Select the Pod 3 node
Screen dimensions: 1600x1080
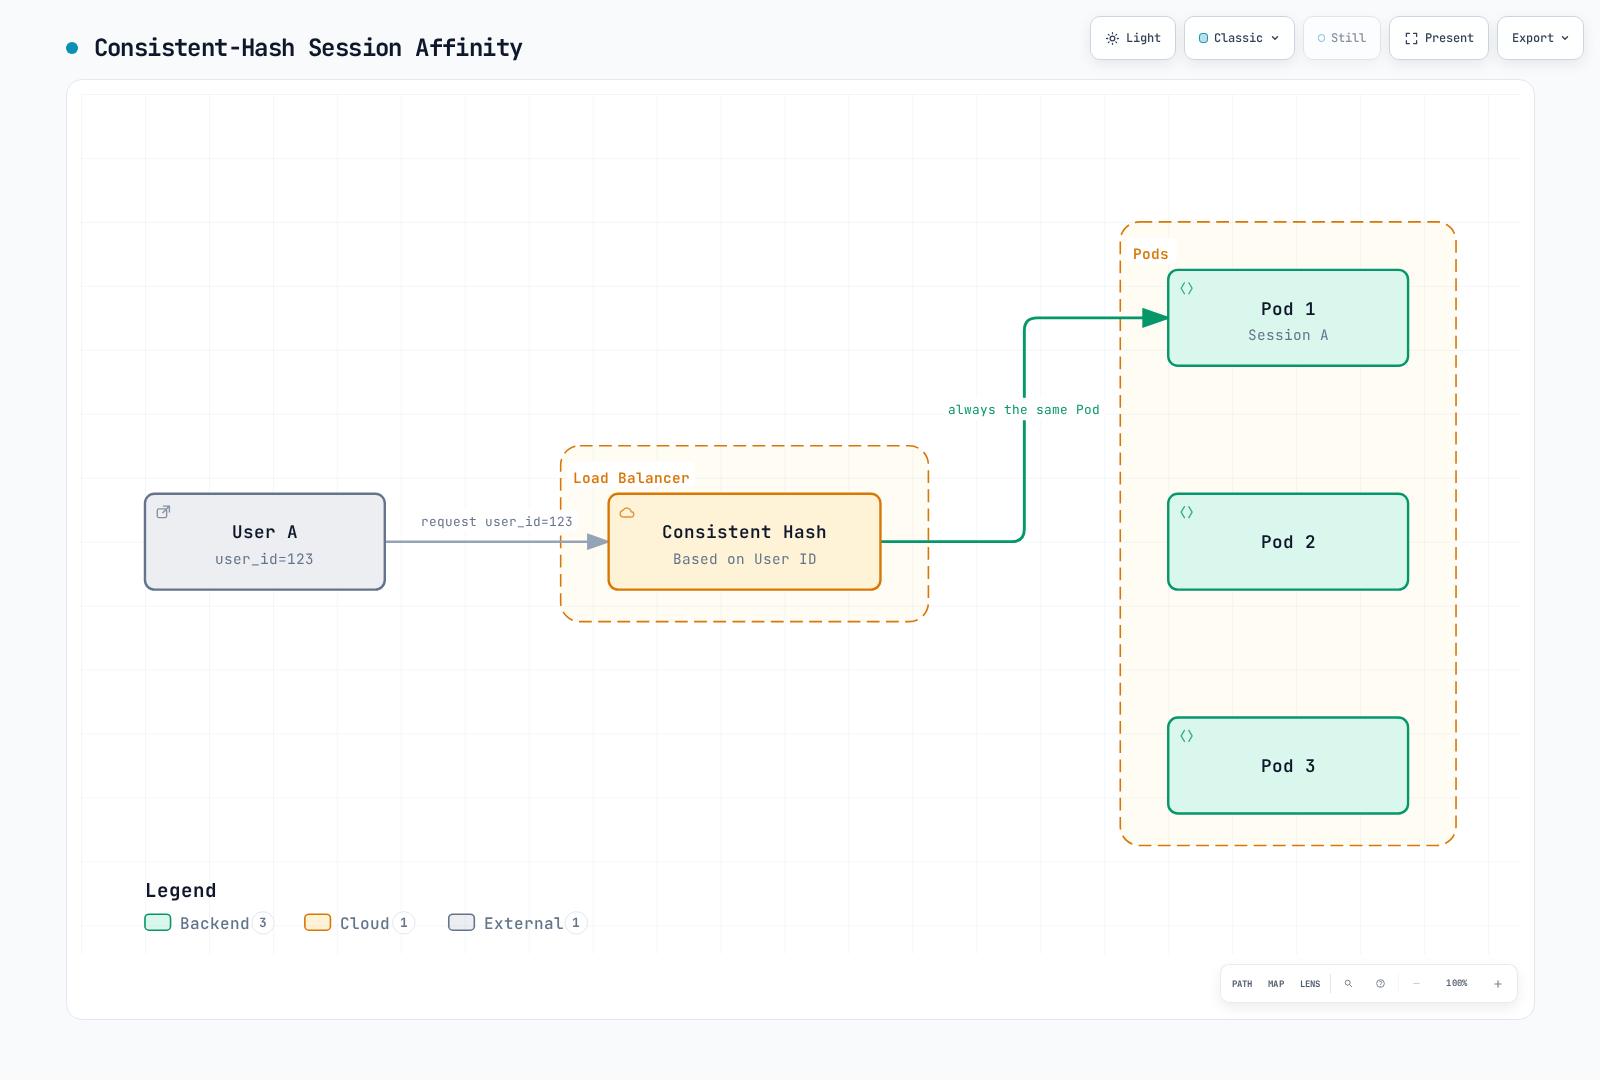[1288, 766]
